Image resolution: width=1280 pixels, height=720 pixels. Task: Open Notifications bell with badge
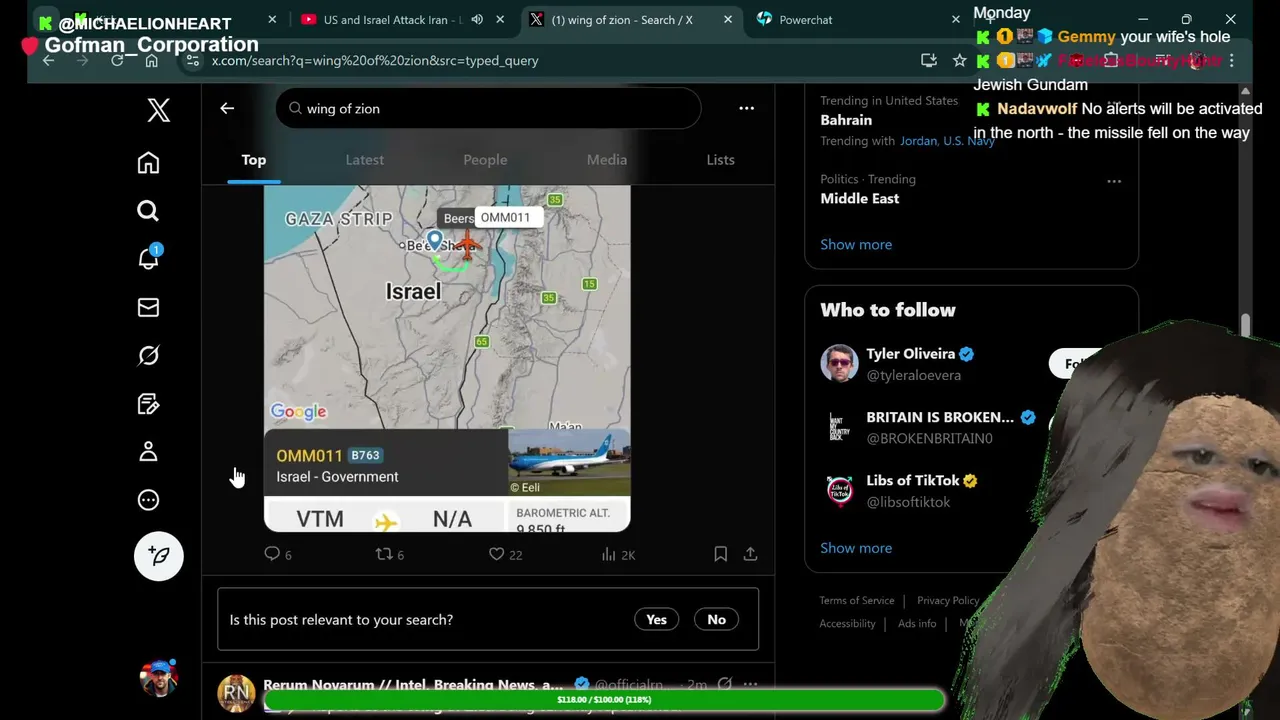point(148,258)
